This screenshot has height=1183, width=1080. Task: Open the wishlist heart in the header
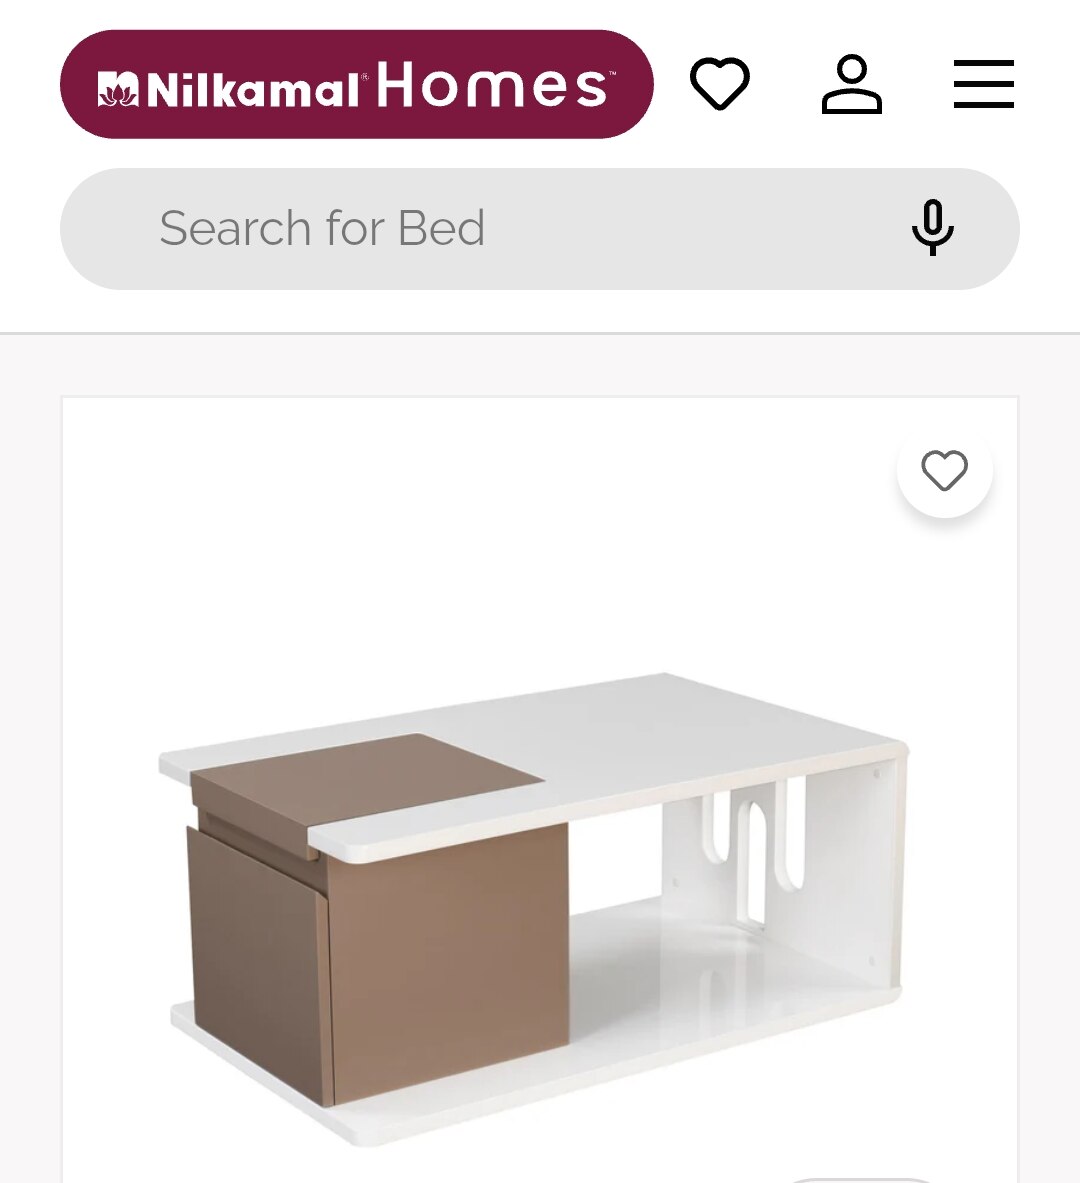(719, 83)
